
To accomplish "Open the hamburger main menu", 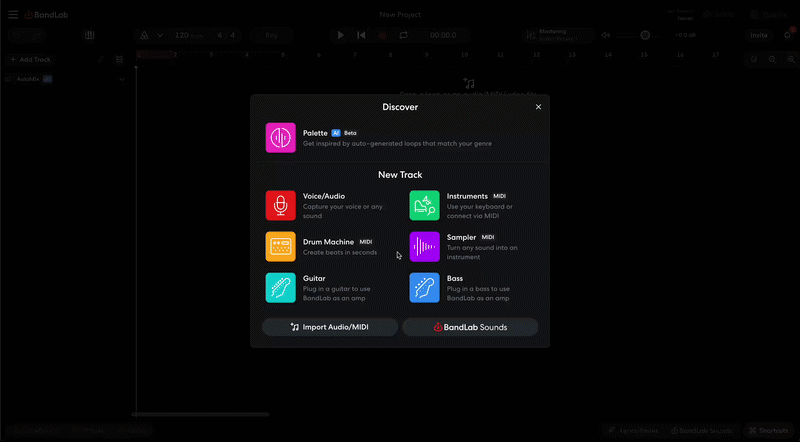I will coord(13,14).
